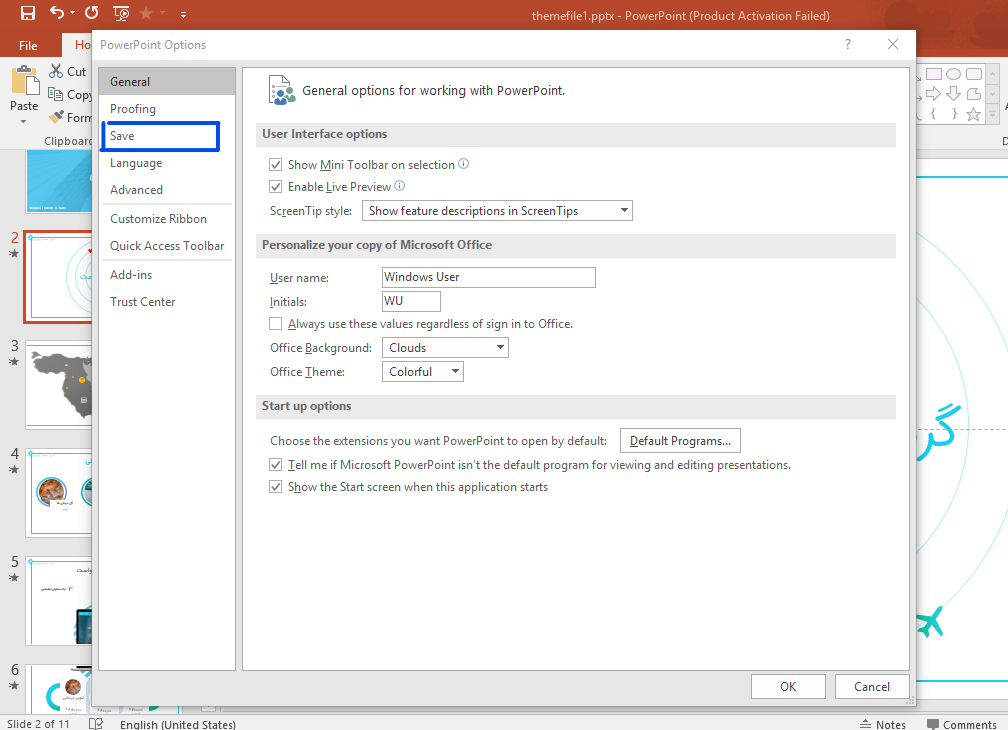Select rounded rectangle shape in gallery

(x=974, y=74)
